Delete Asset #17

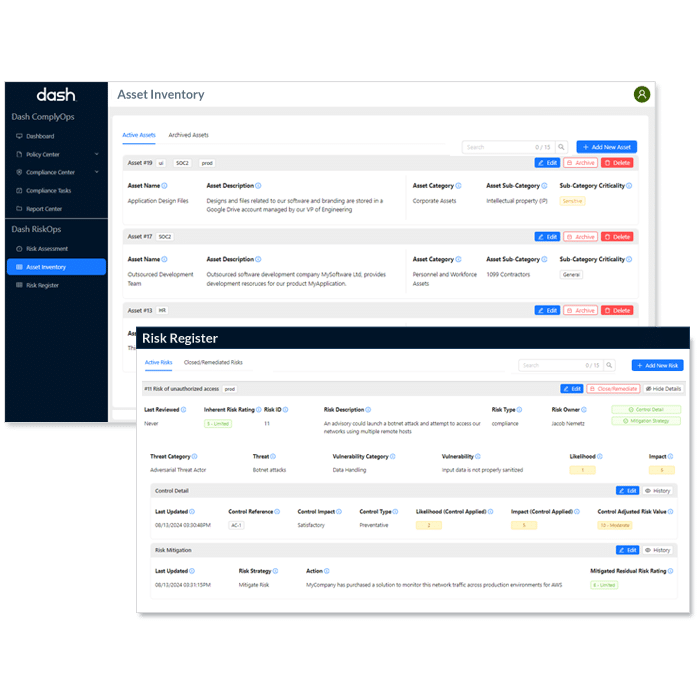(x=617, y=237)
